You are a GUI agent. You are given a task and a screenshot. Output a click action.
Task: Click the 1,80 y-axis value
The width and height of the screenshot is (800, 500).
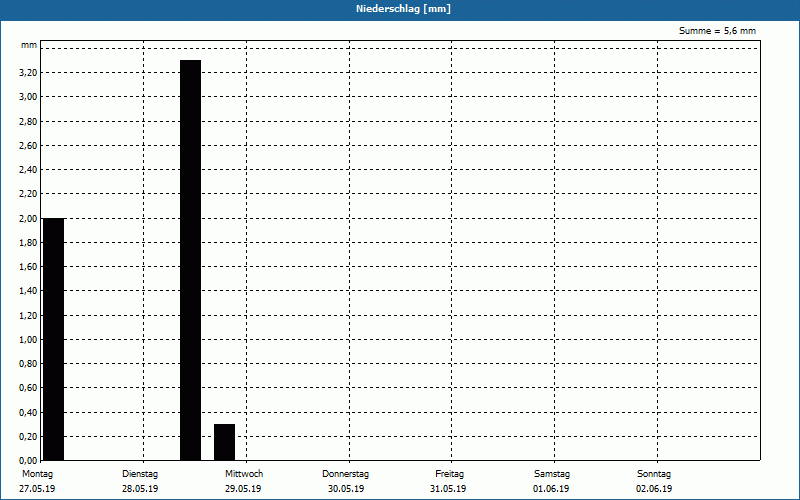(28, 243)
